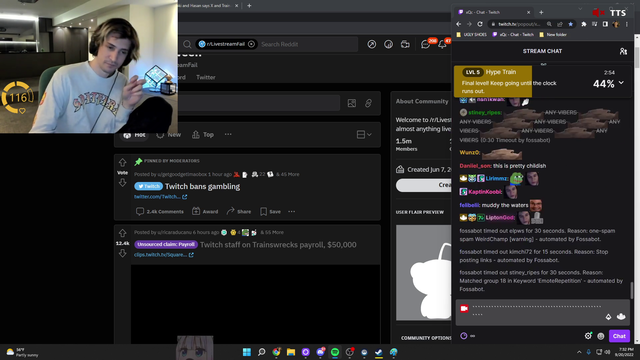Open extensions puzzle icon in chat browser
Viewport: 640px width, 360px height.
pyautogui.click(x=584, y=24)
